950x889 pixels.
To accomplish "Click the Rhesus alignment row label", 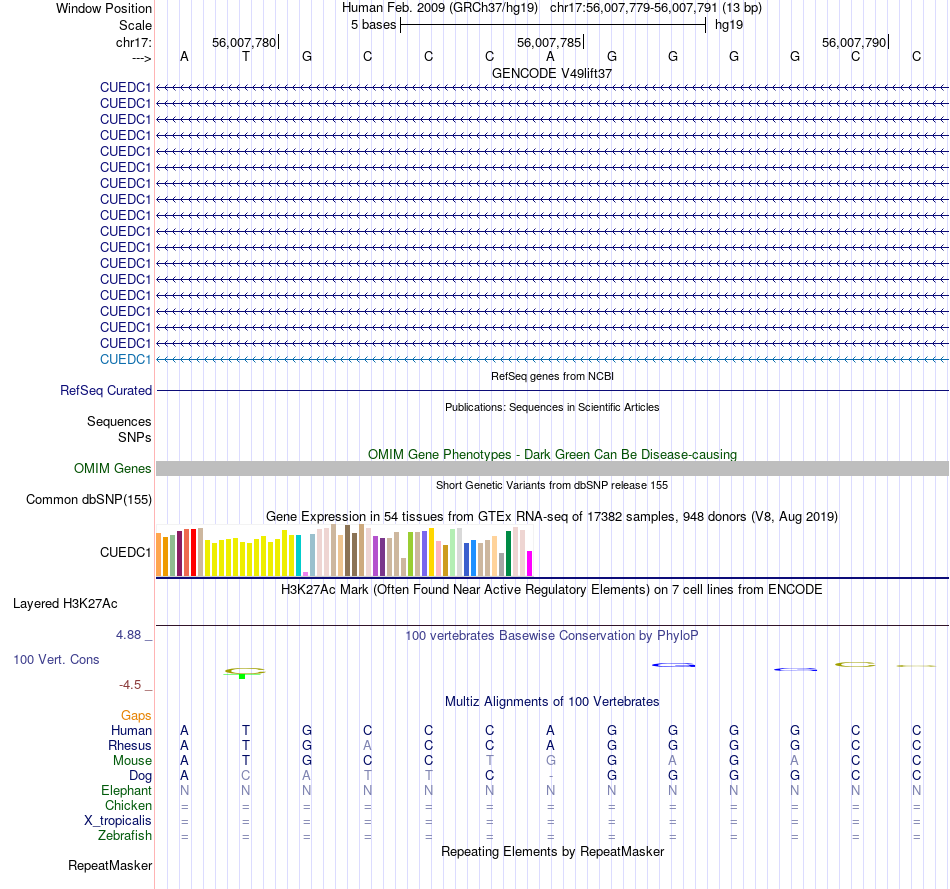I will tap(130, 745).
